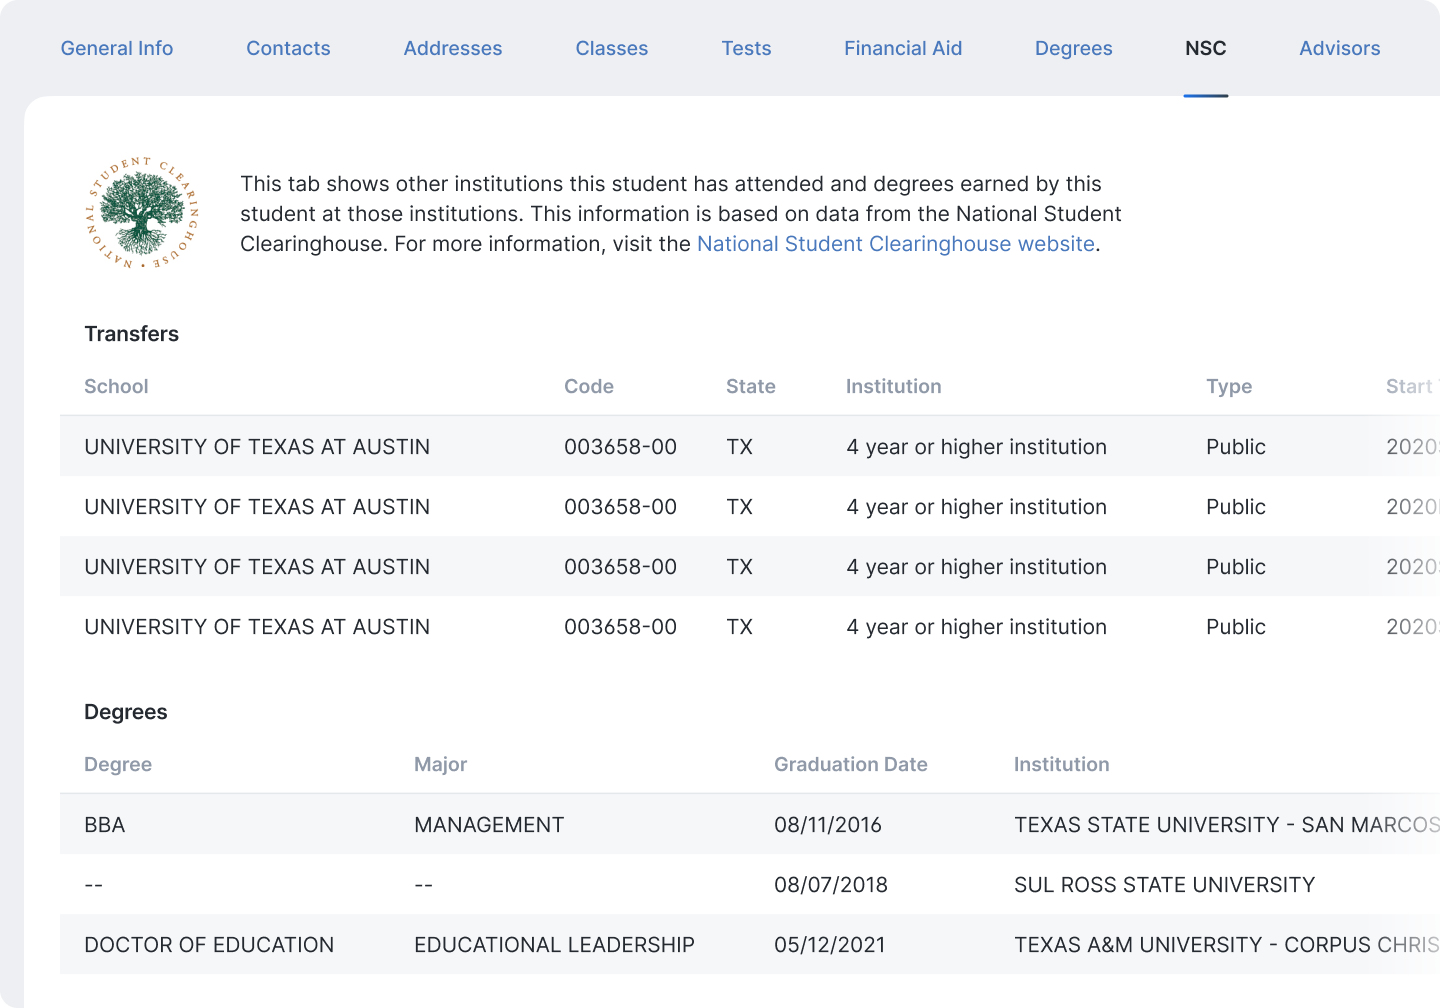Click the National Student Clearinghouse tree logo
The image size is (1440, 1008).
(x=142, y=213)
